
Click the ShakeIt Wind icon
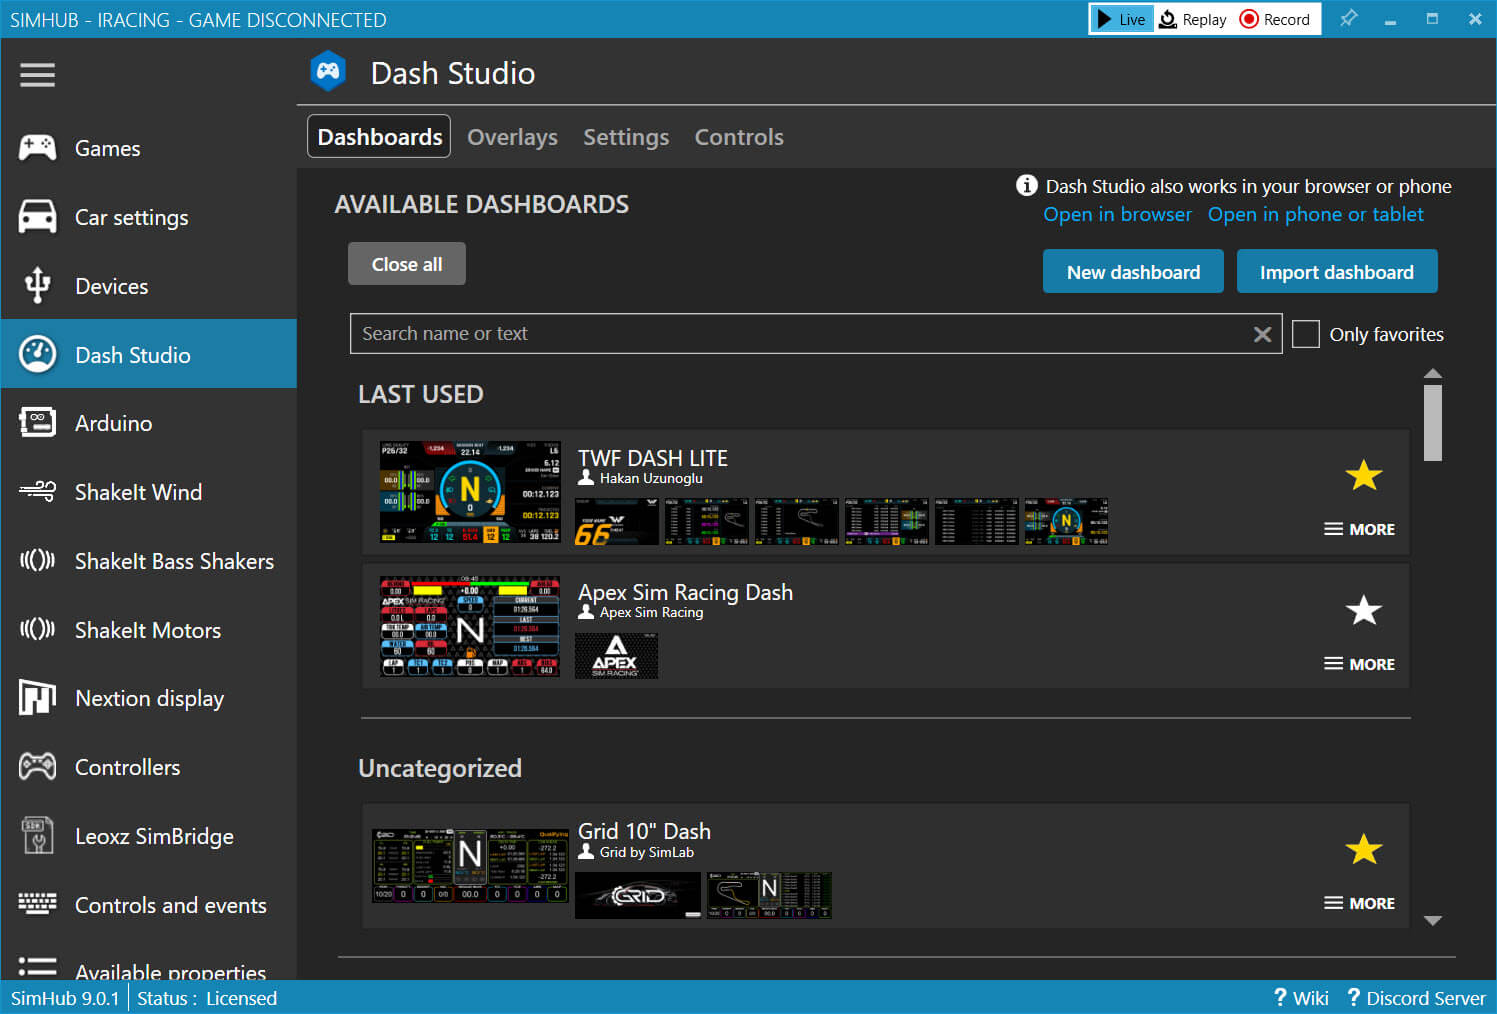38,492
